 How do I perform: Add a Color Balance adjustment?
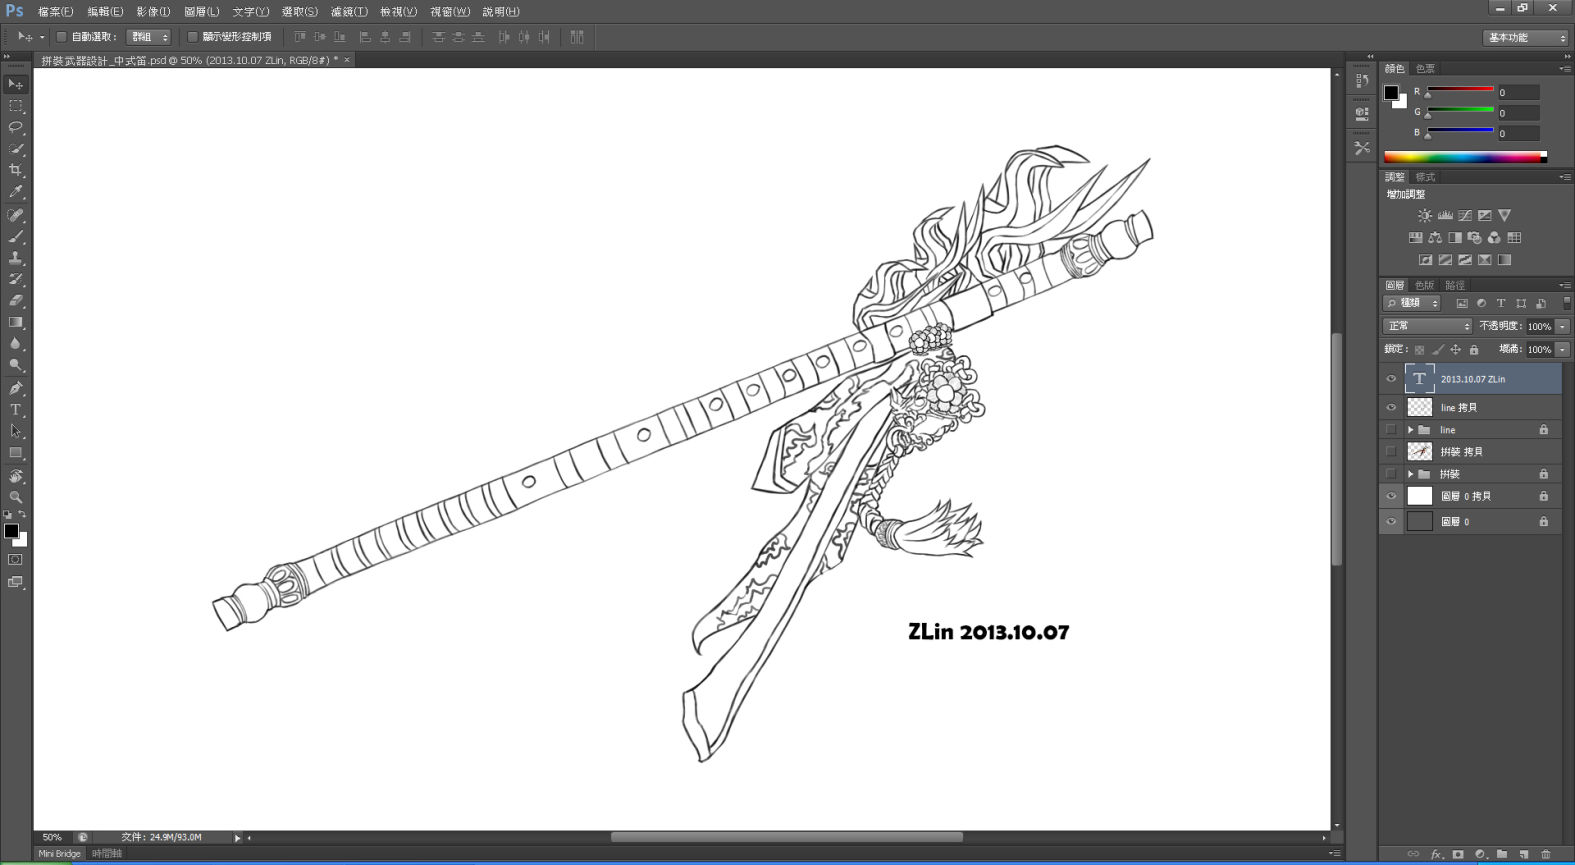(1435, 238)
